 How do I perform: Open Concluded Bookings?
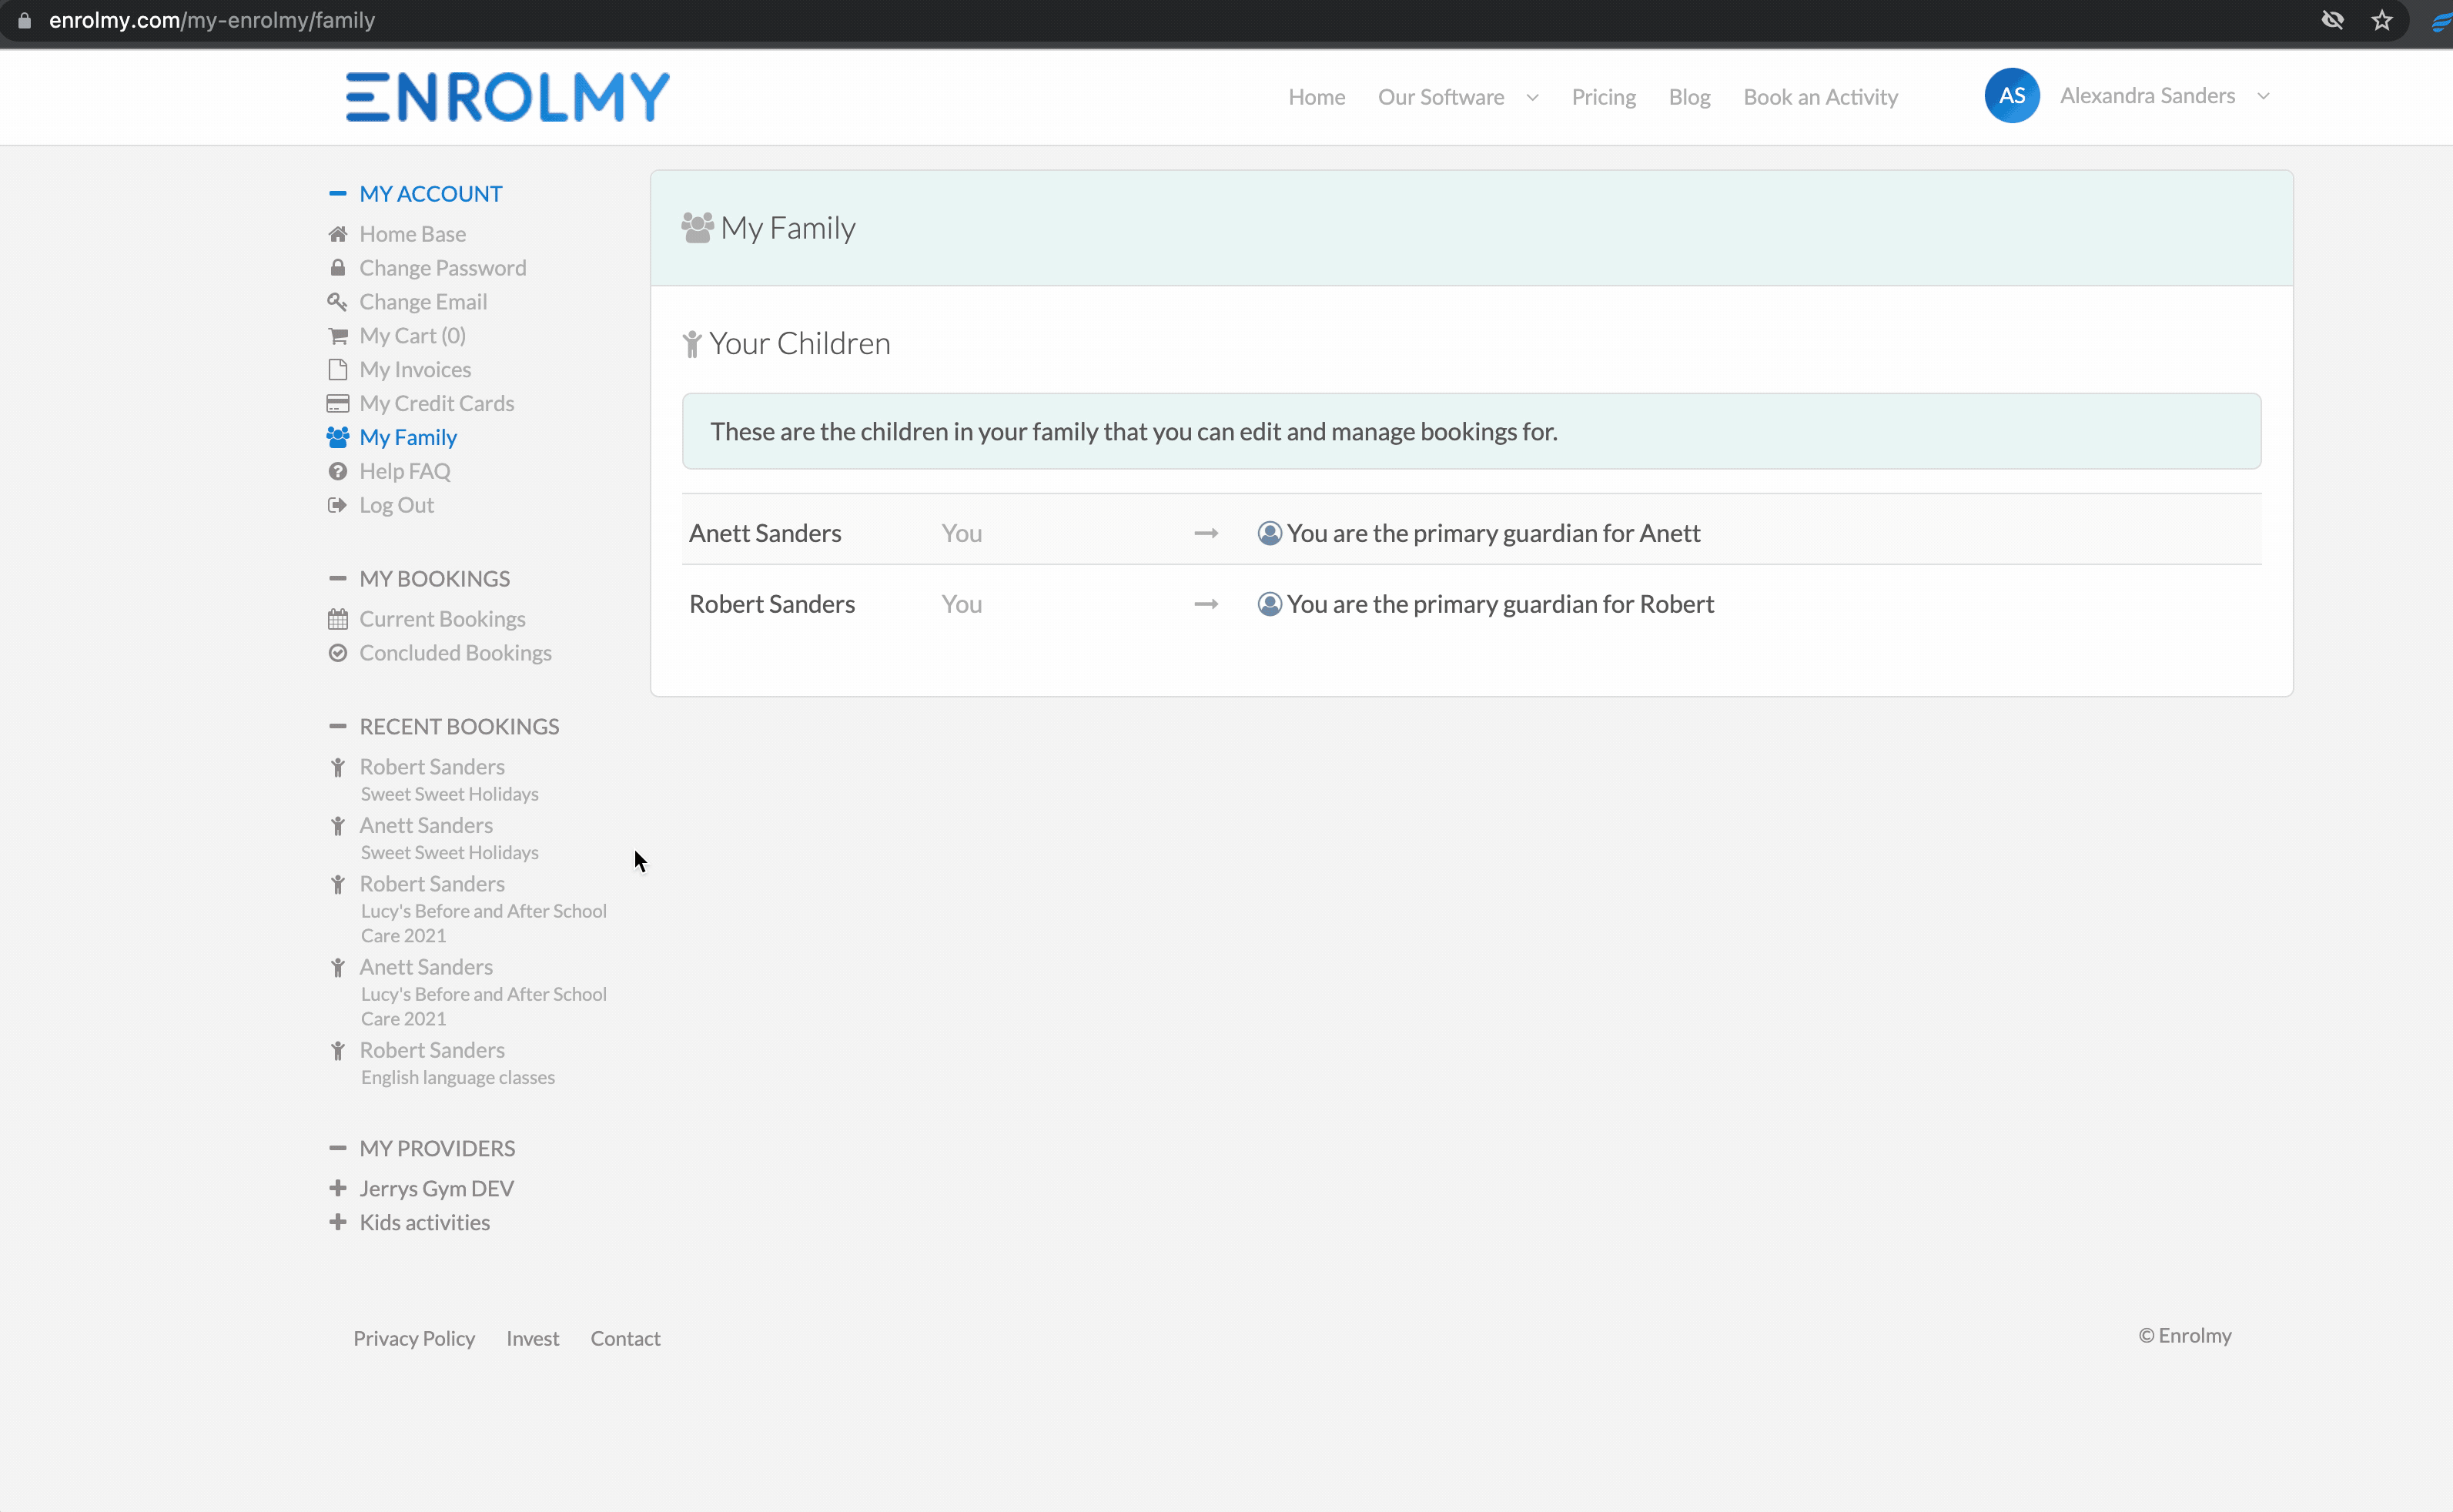coord(455,653)
